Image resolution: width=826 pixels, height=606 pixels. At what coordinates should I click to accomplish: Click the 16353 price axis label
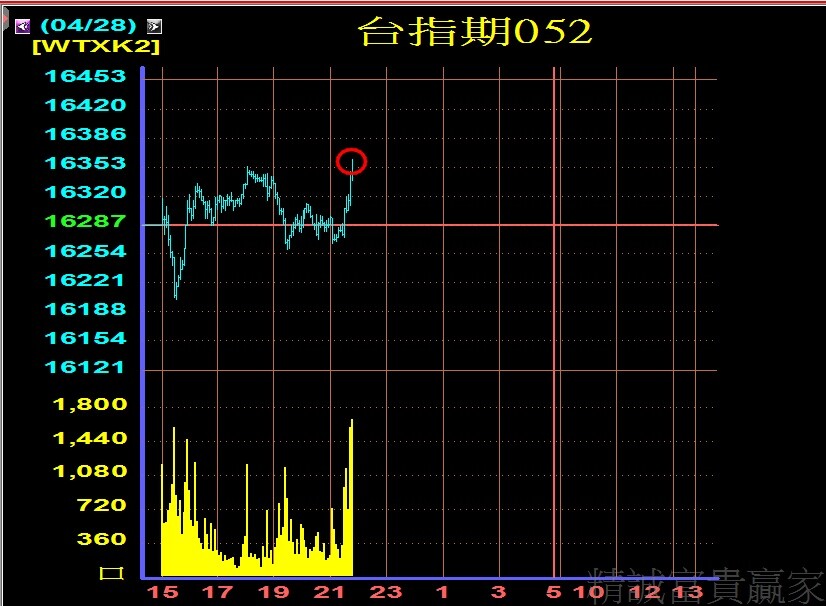[86, 163]
